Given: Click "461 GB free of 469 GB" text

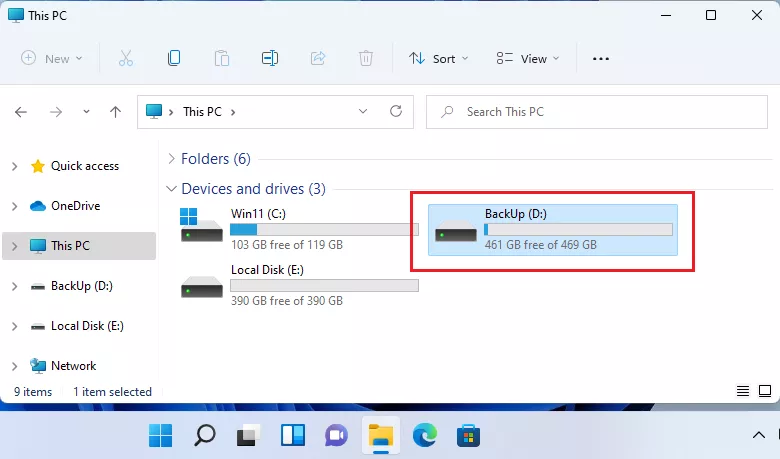Looking at the screenshot, I should [541, 245].
